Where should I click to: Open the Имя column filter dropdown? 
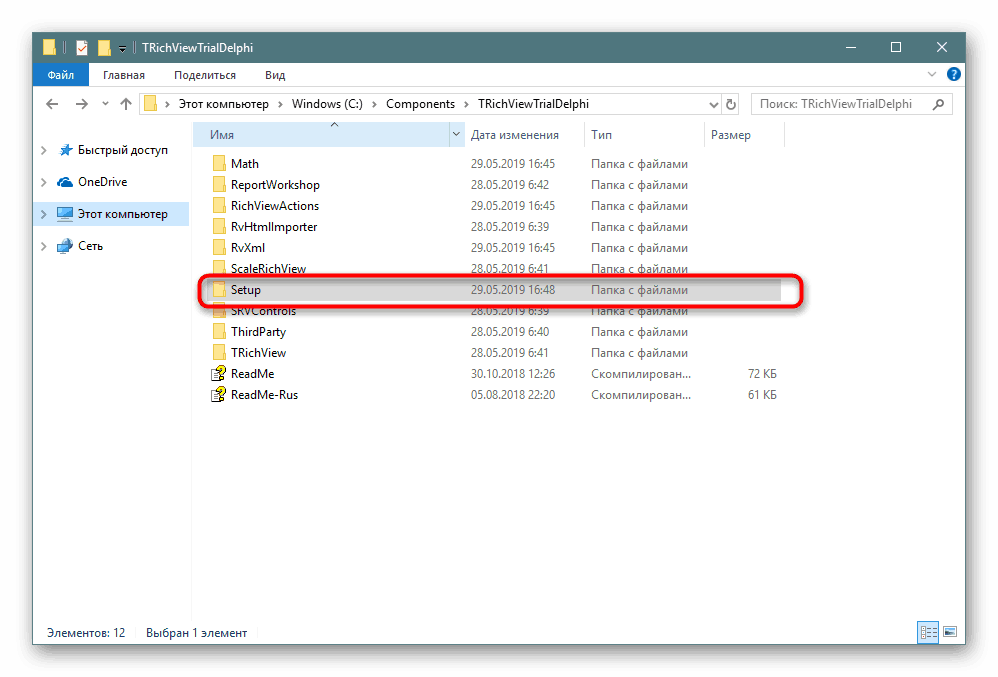pos(456,135)
